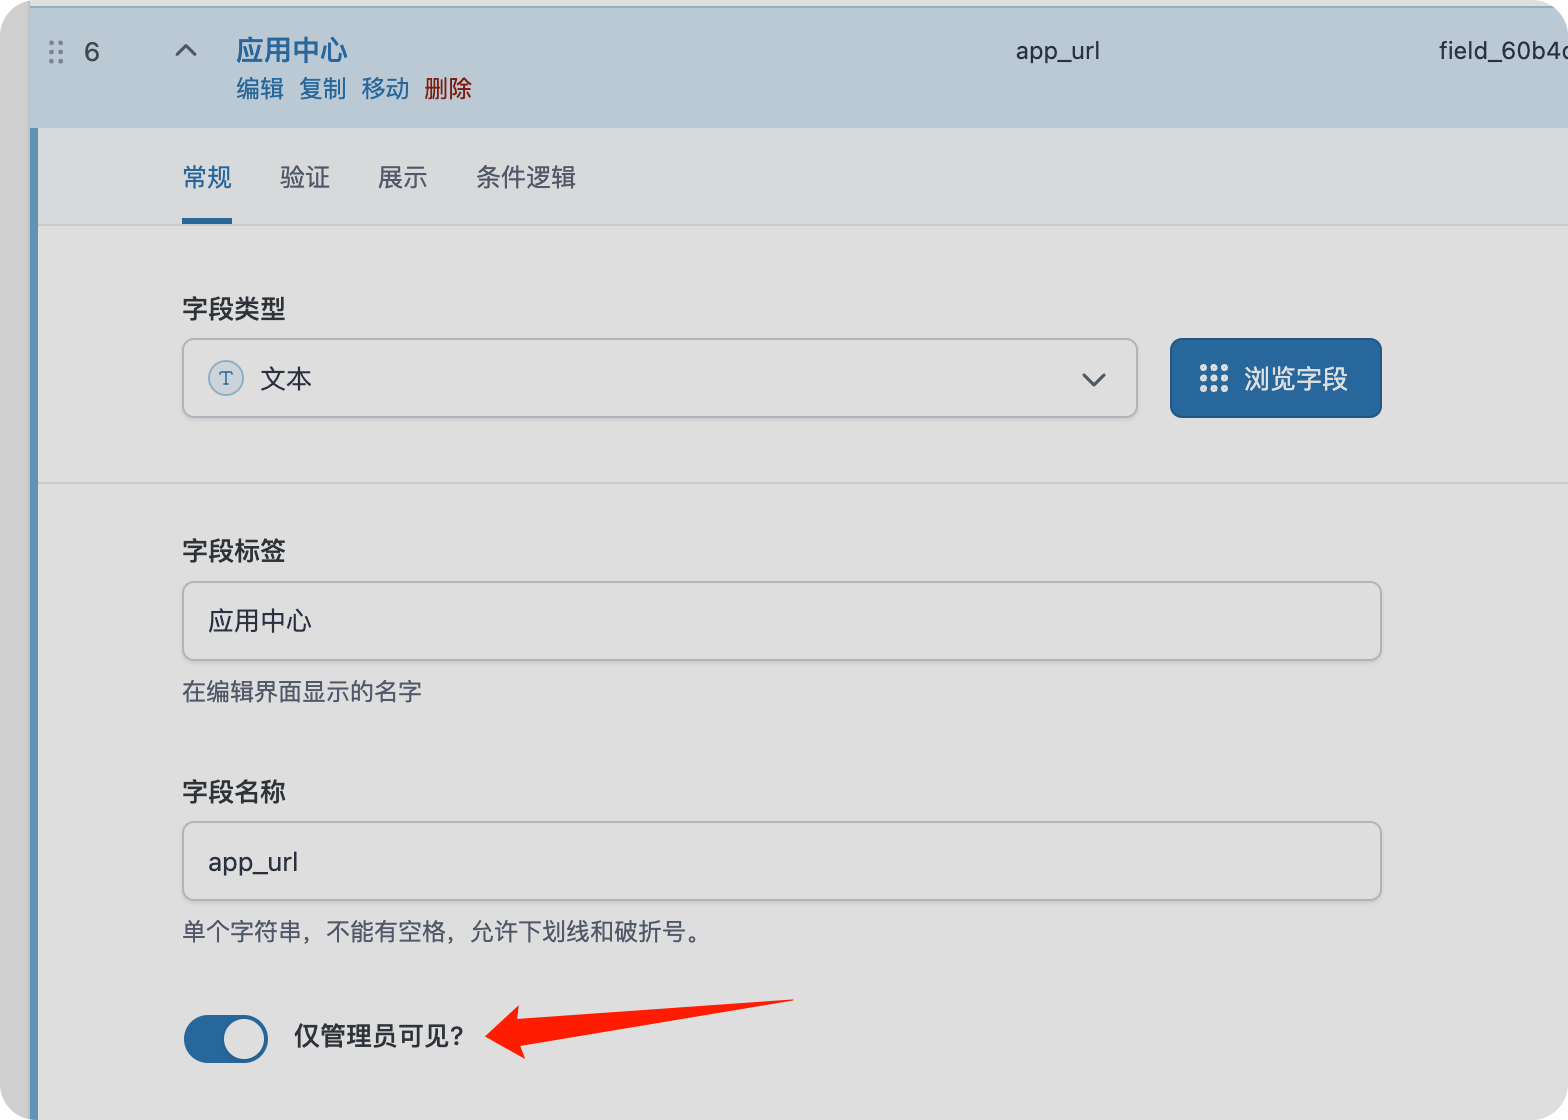Click the 字段标签 label
This screenshot has height=1120, width=1568.
pyautogui.click(x=234, y=551)
